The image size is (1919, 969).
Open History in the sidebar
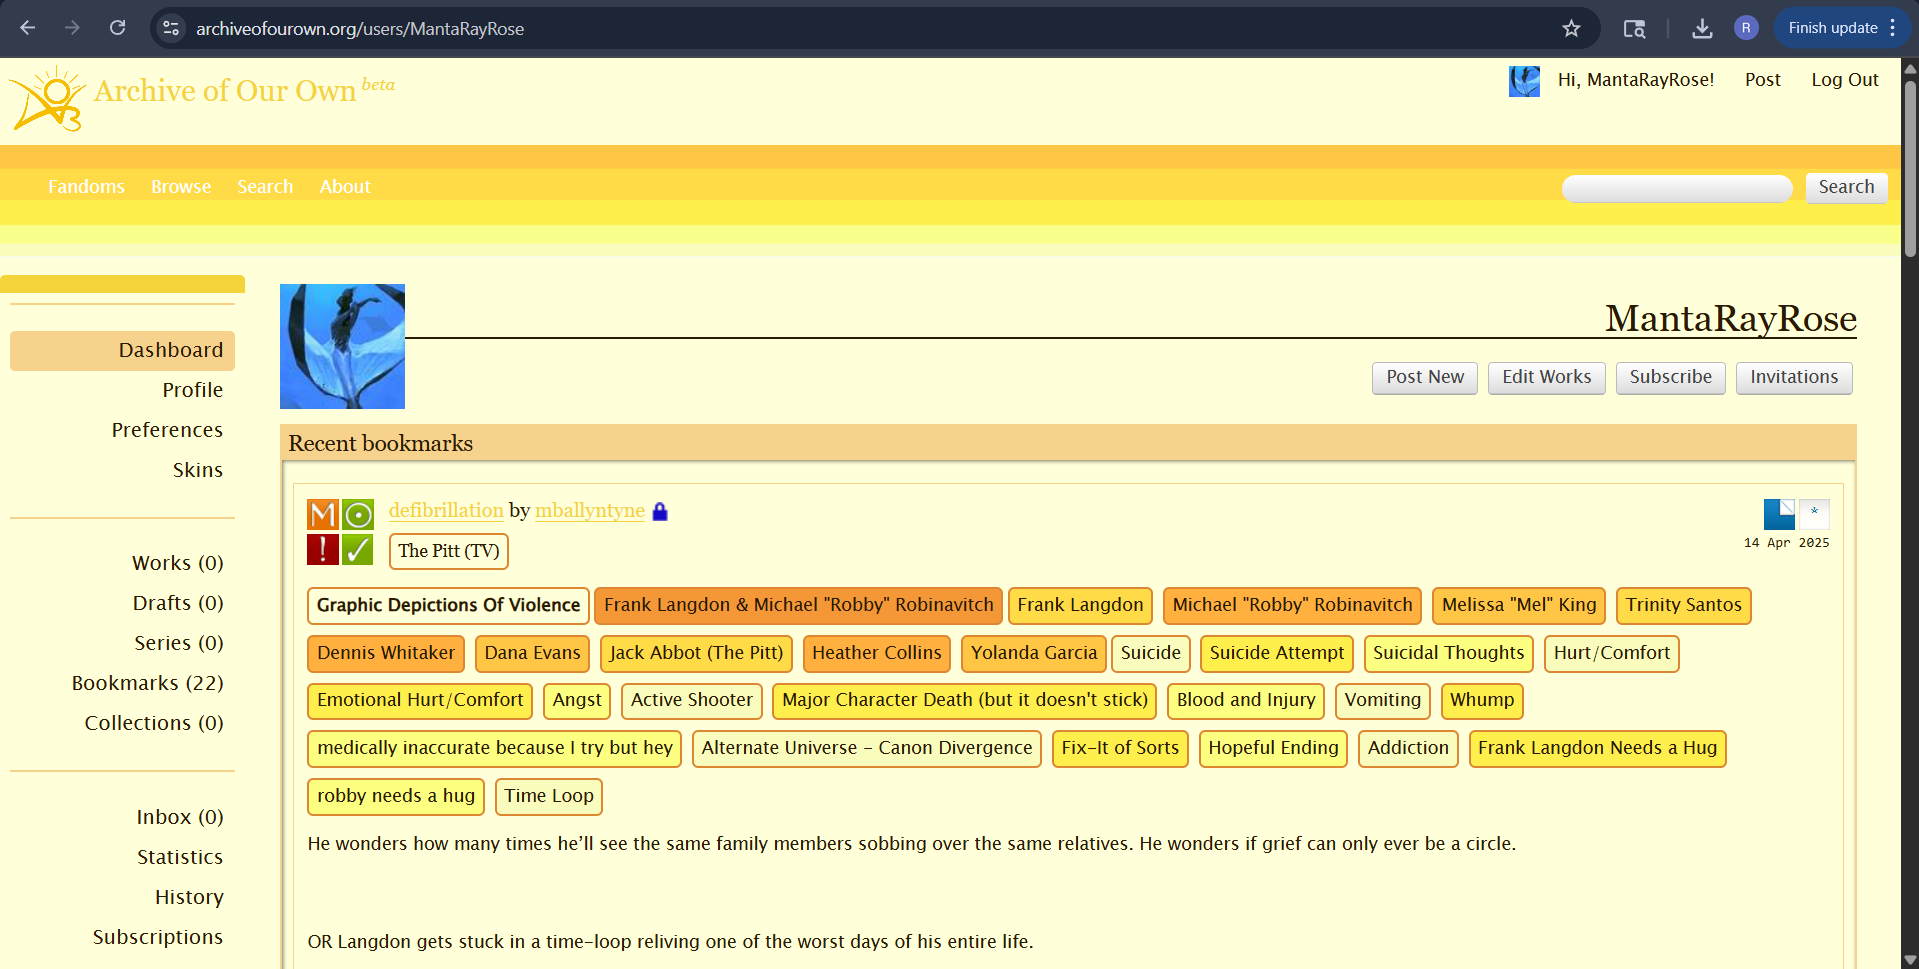[x=189, y=897]
